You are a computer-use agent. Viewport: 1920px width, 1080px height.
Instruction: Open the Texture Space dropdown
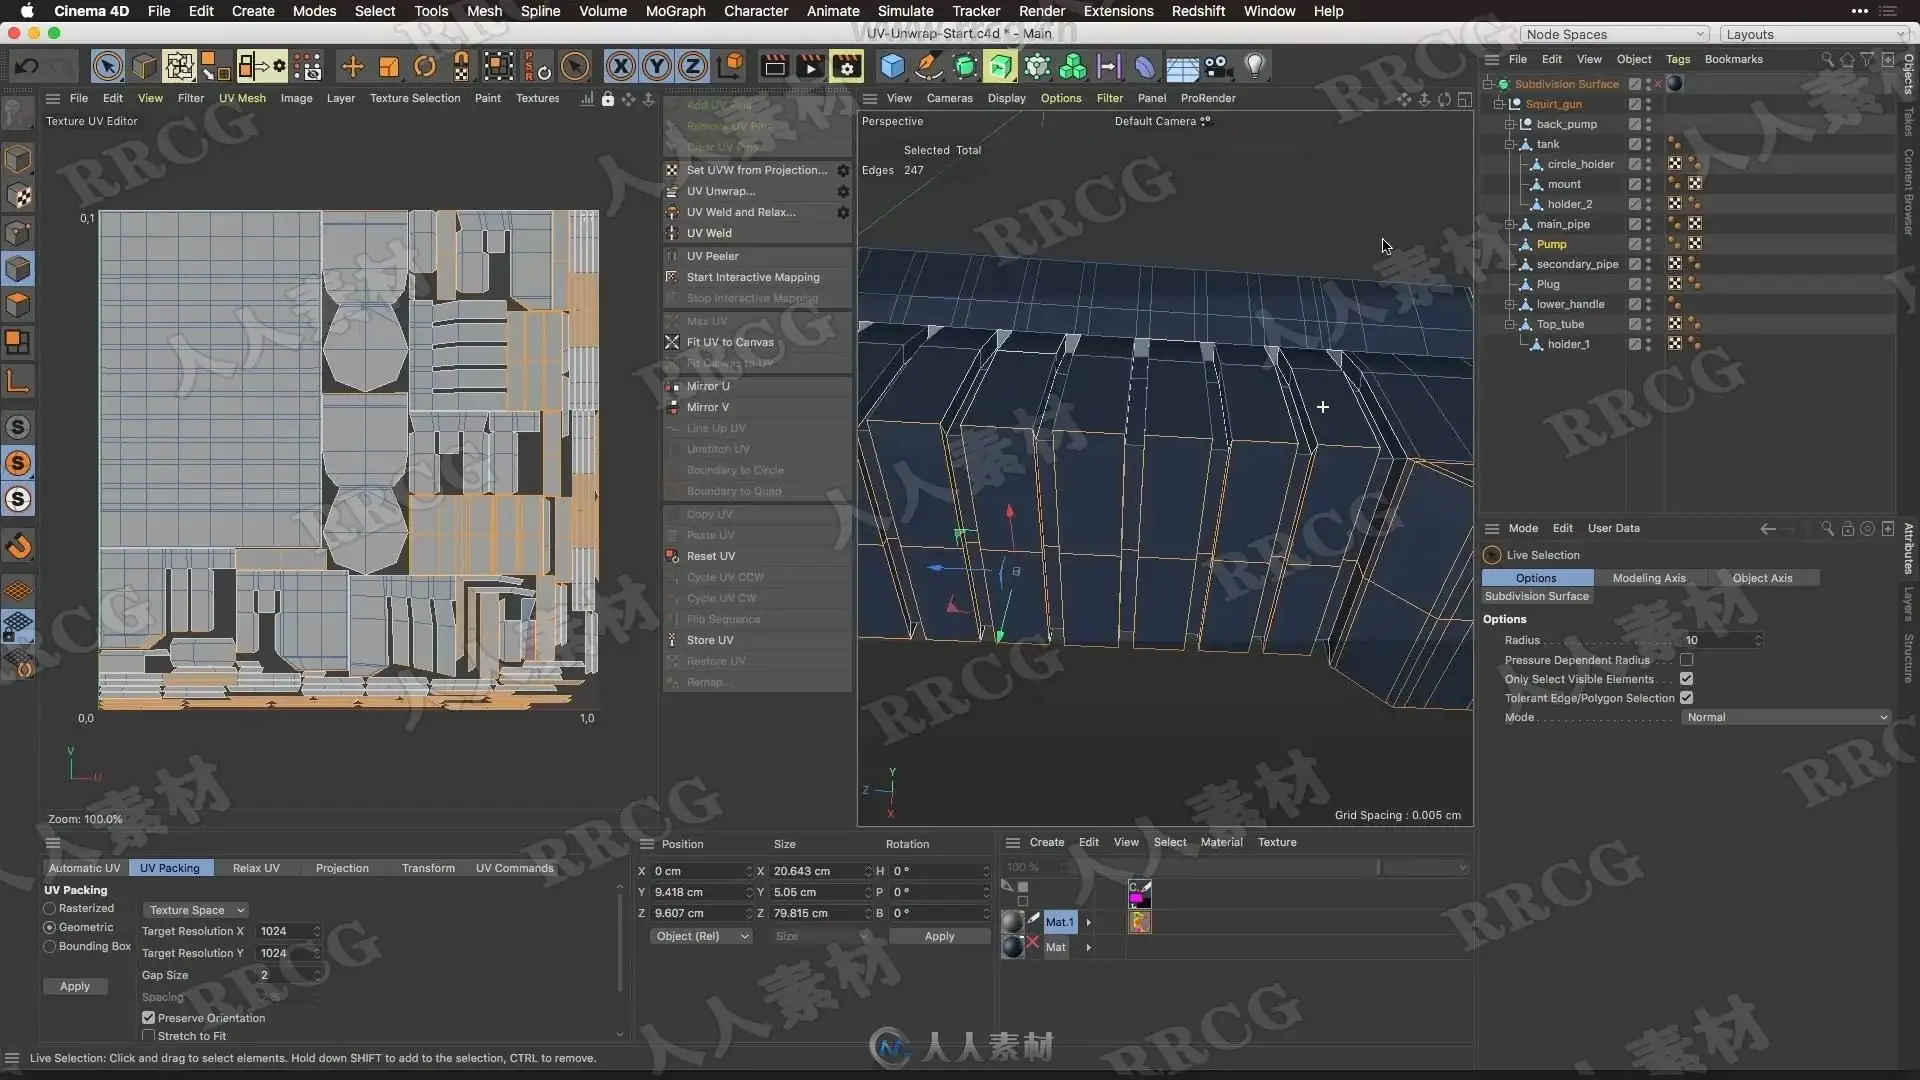(196, 911)
